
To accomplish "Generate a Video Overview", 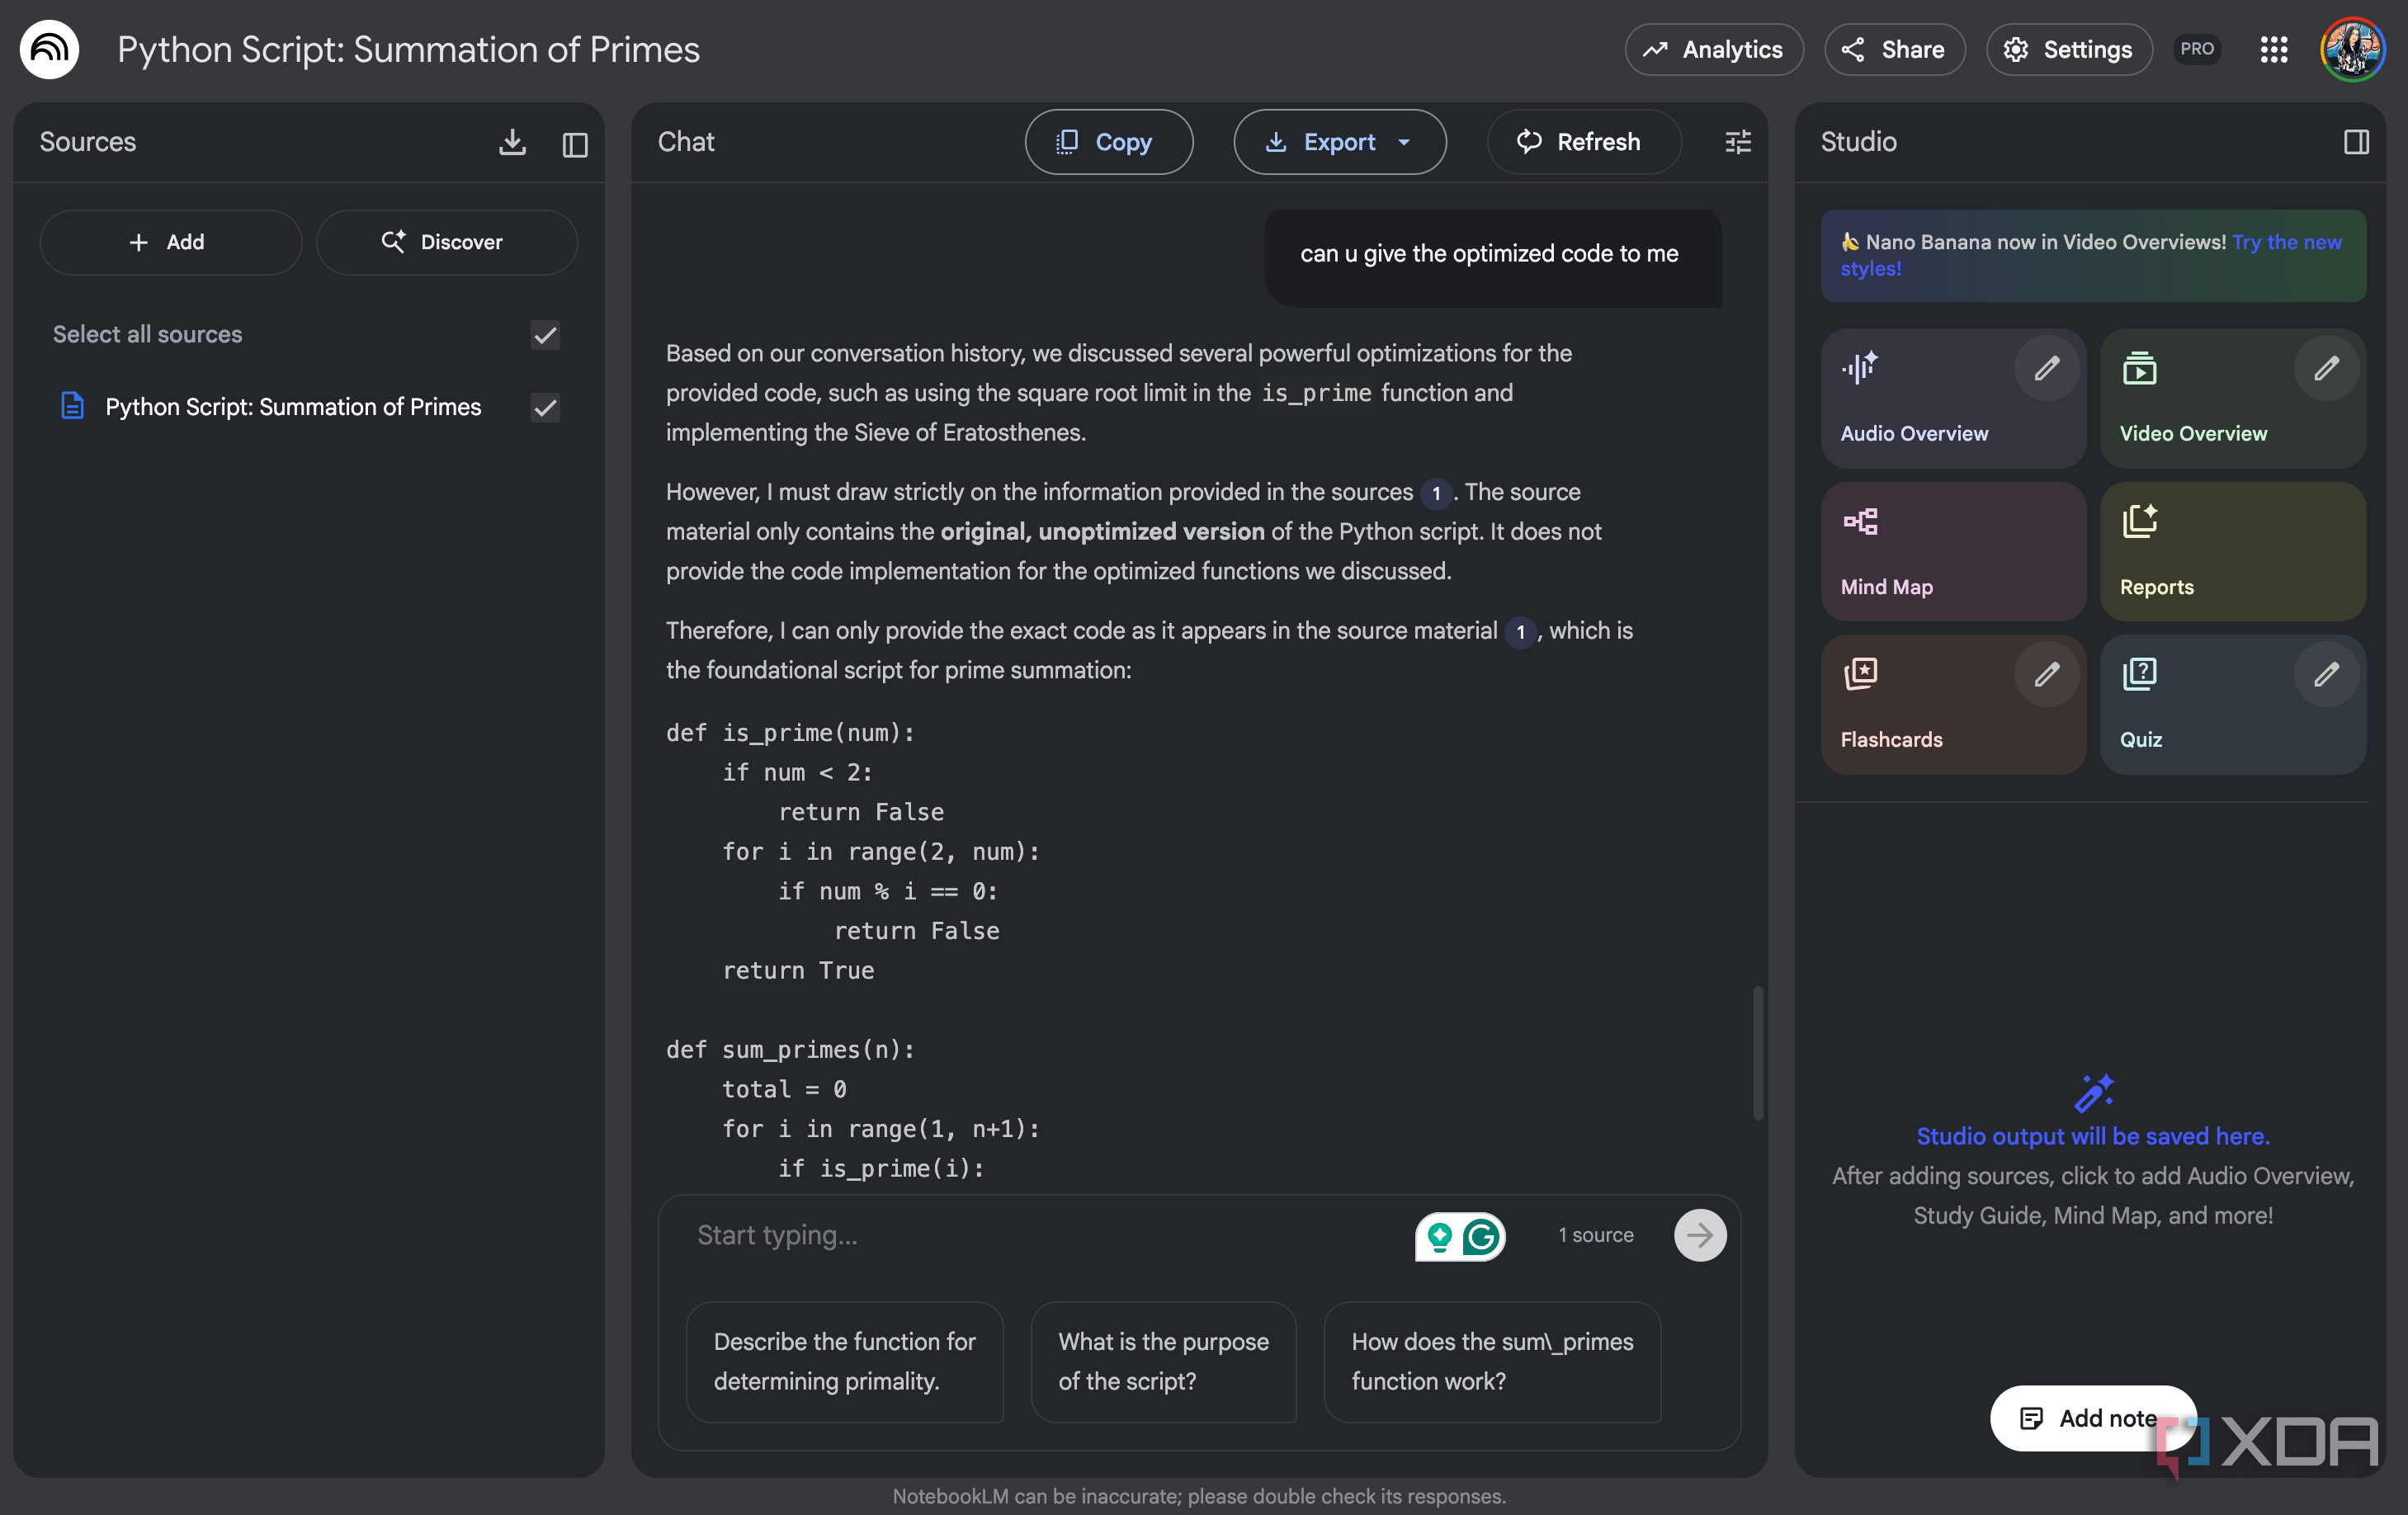I will click(2232, 398).
